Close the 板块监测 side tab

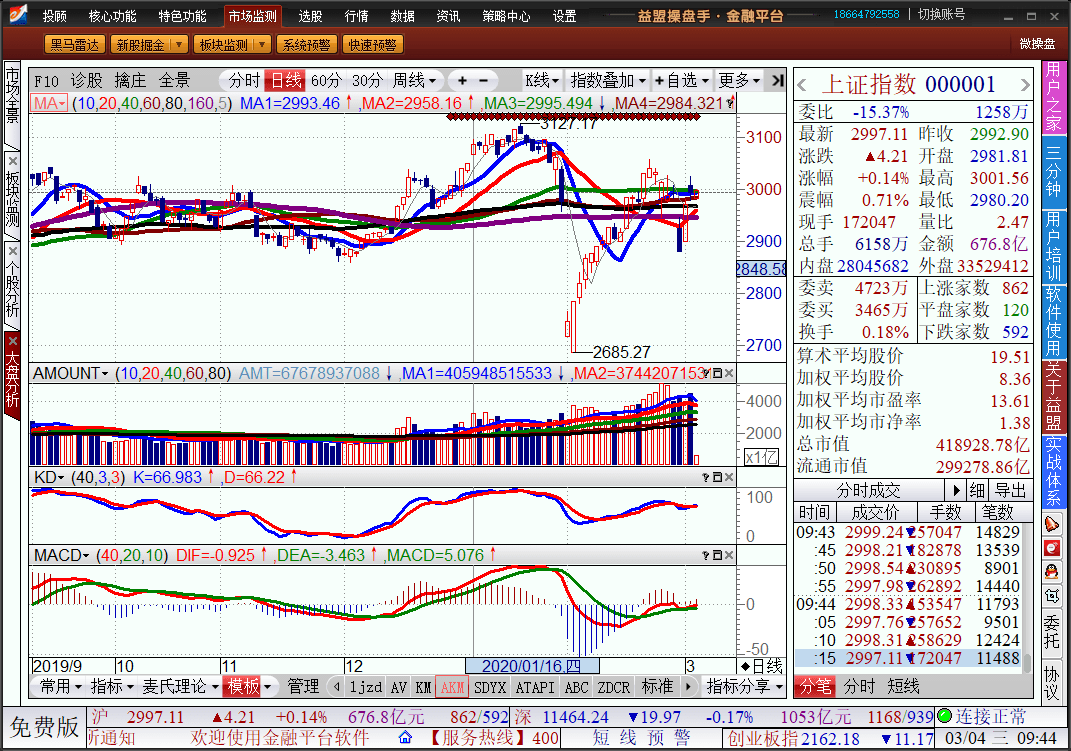click(x=12, y=161)
